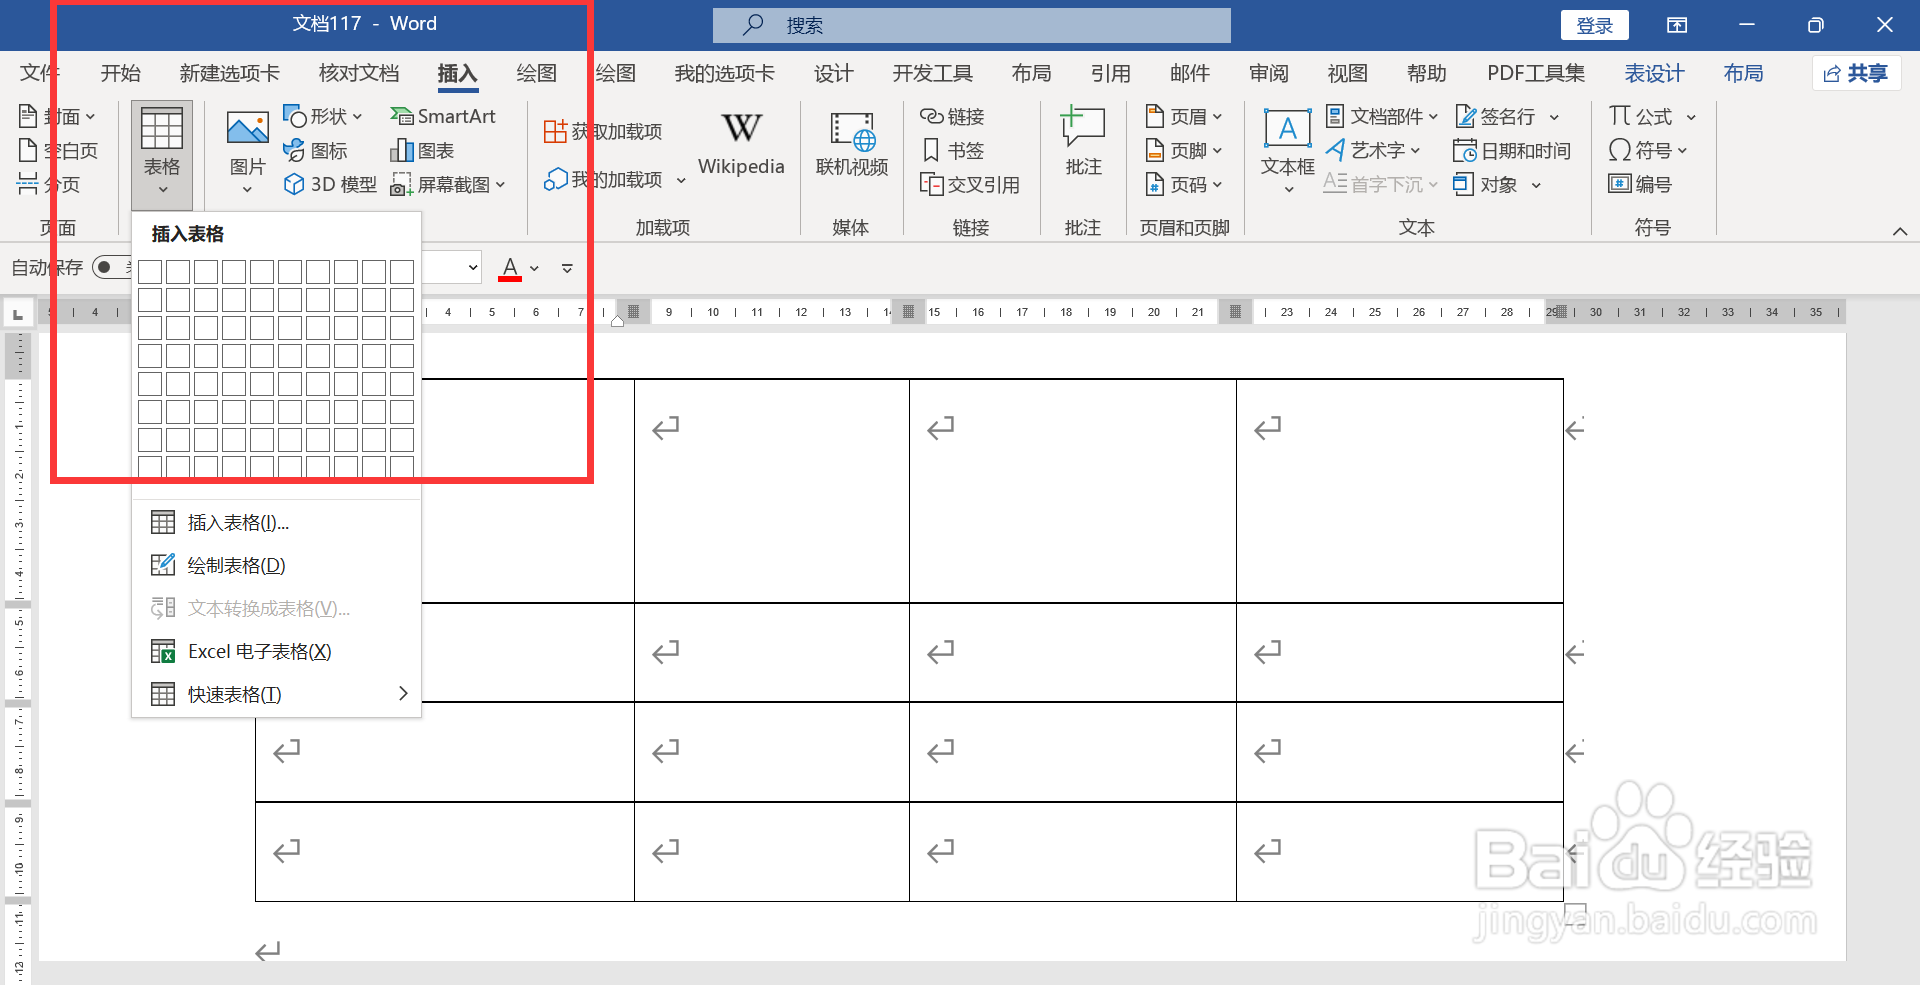Customize Quick Access Toolbar dropdown
1920x985 pixels.
coord(567,268)
